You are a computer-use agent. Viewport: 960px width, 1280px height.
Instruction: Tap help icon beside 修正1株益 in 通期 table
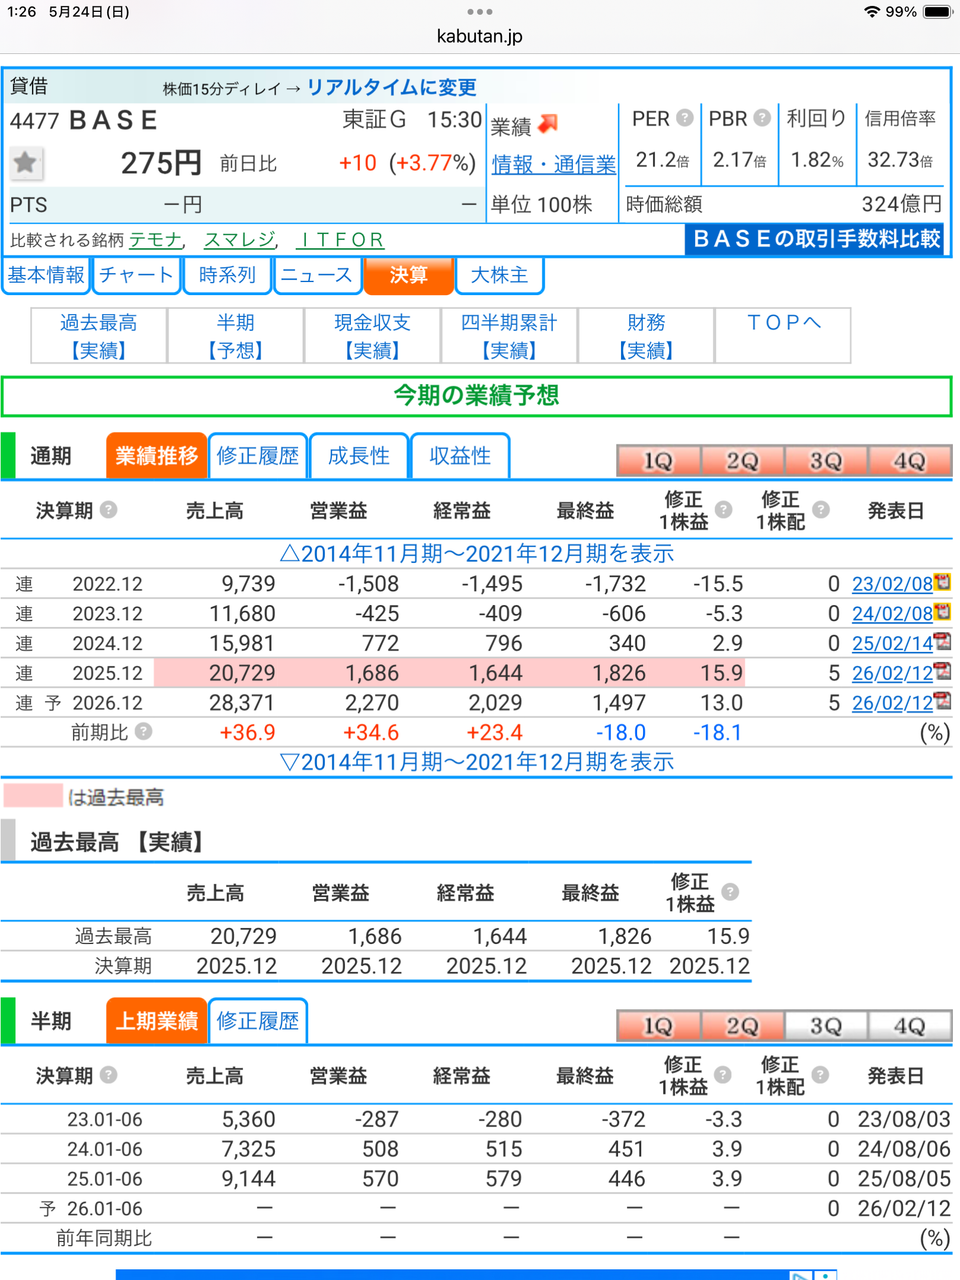[x=724, y=510]
